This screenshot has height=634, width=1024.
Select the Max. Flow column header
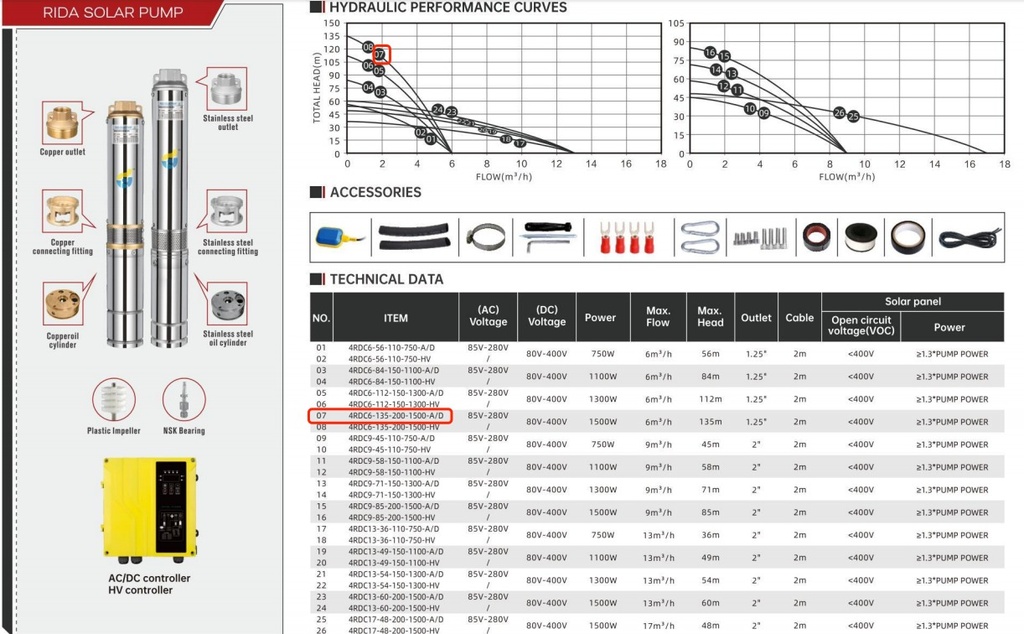tap(658, 317)
